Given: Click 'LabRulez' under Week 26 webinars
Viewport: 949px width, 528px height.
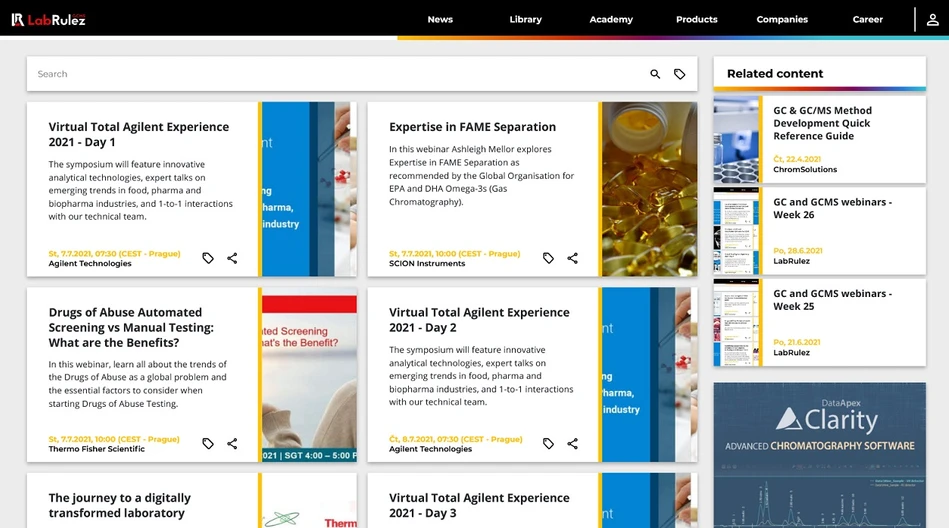Looking at the screenshot, I should coord(791,261).
